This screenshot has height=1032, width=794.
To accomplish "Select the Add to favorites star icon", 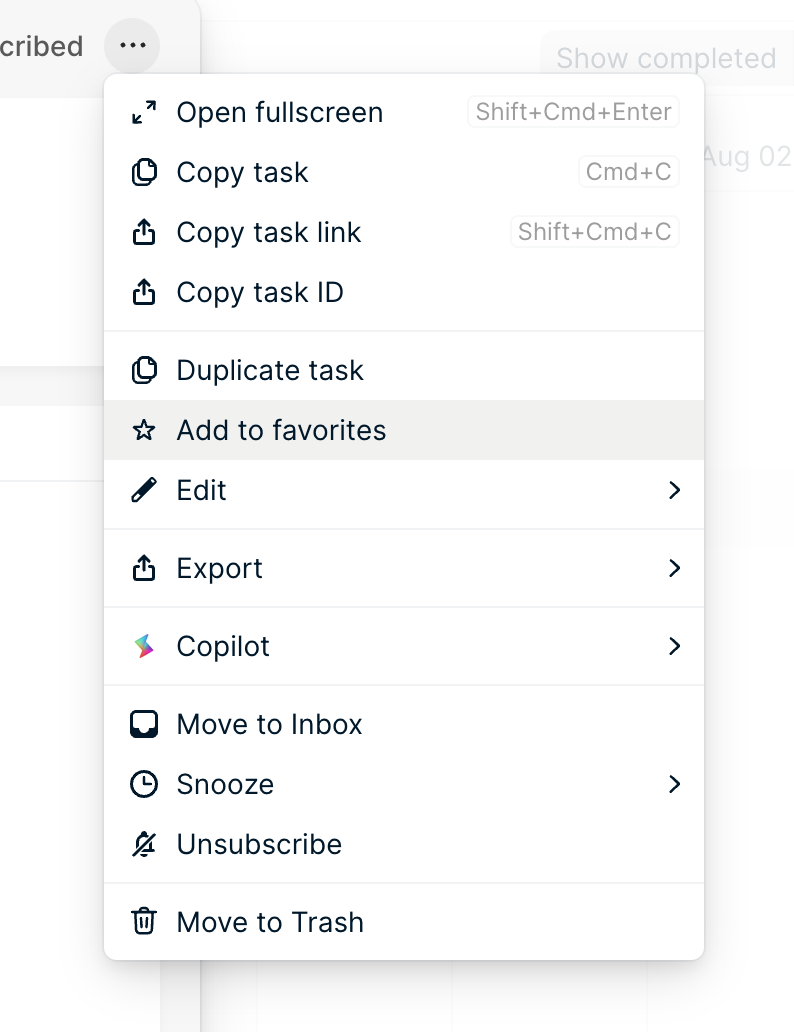I will pos(144,429).
